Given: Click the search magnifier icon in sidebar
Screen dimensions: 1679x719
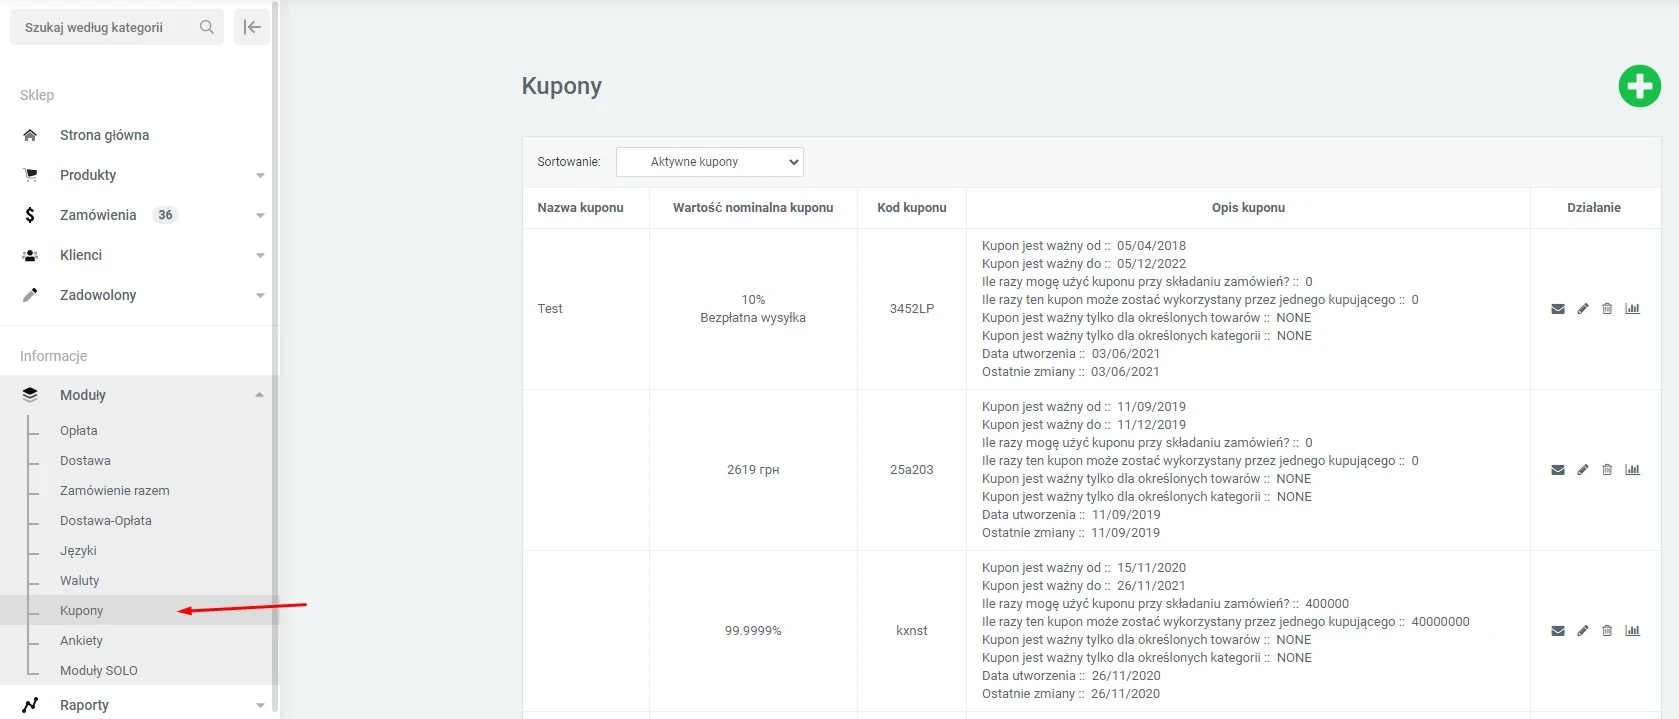Looking at the screenshot, I should 207,27.
